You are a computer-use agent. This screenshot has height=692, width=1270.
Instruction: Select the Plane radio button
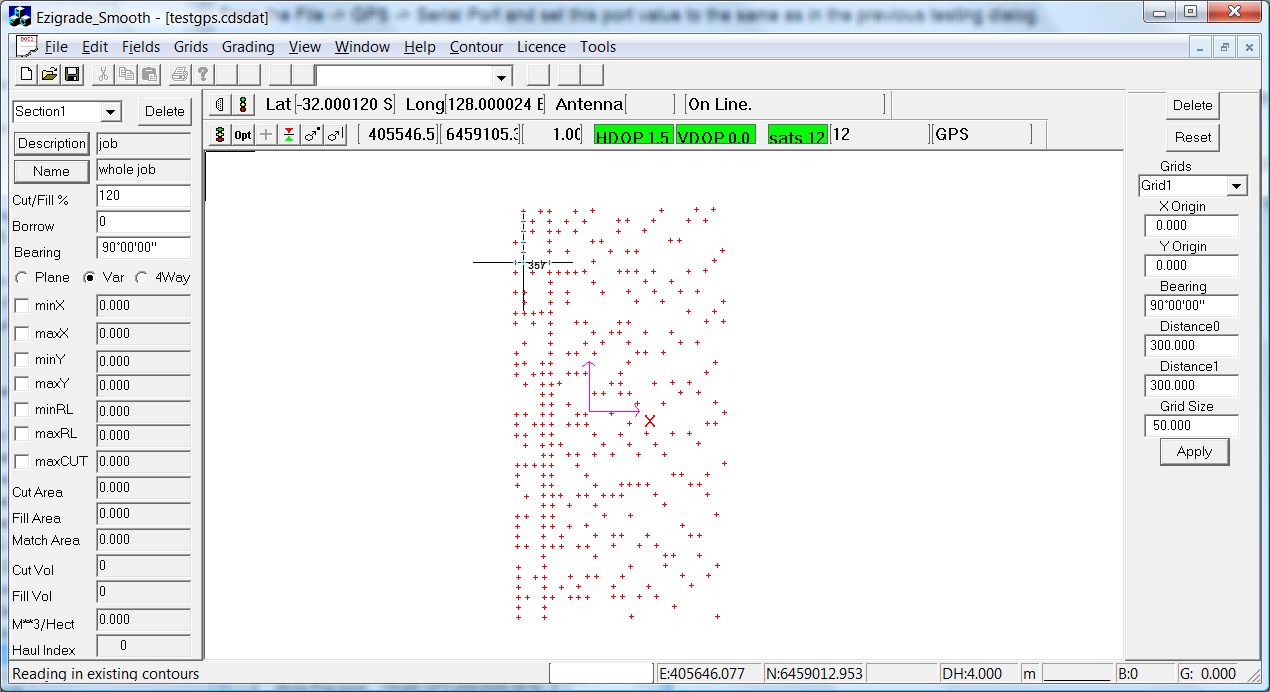pos(22,278)
